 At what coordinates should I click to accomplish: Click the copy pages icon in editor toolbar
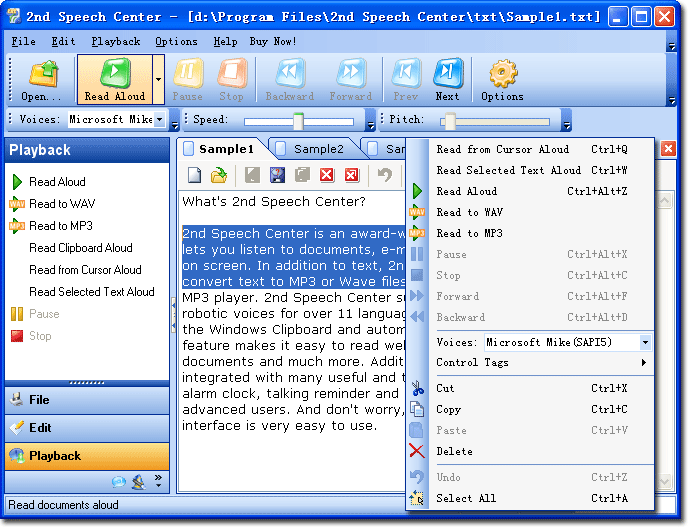click(302, 175)
